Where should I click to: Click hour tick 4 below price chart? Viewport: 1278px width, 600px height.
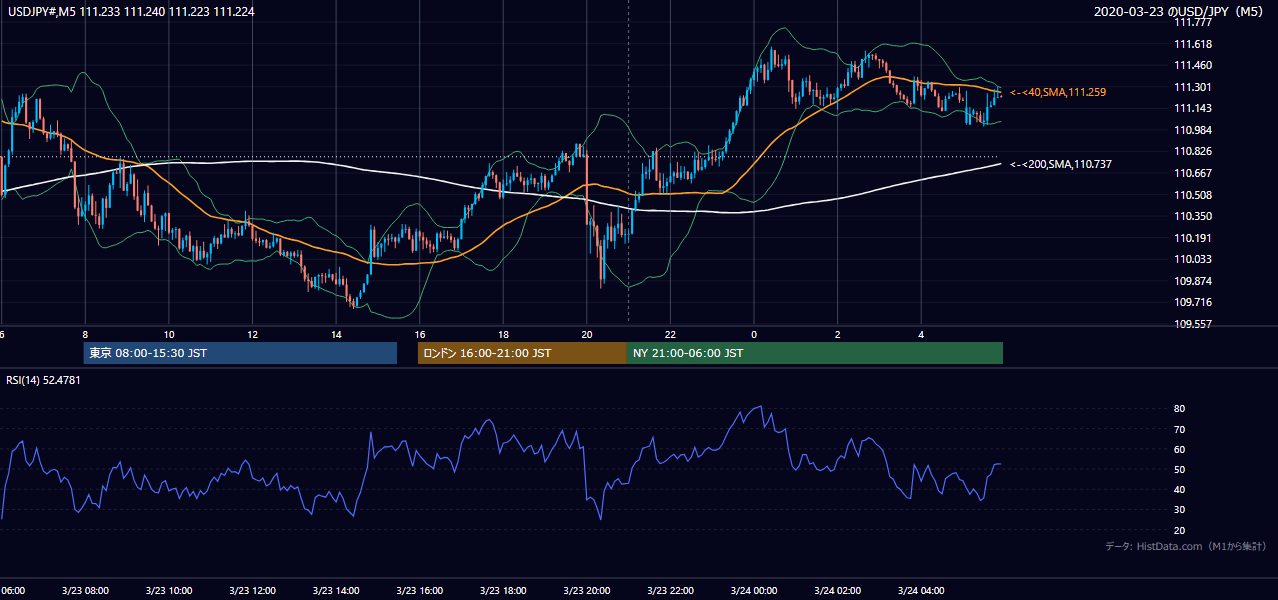(922, 335)
